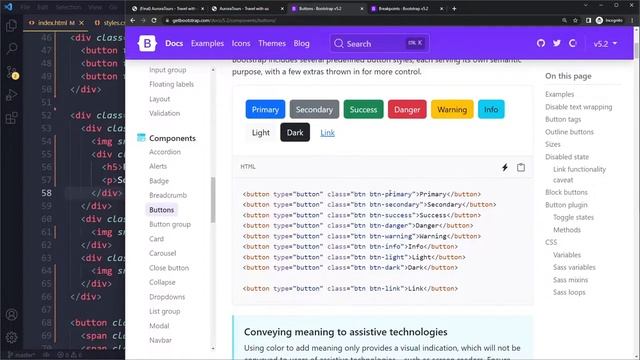Reload the page in the browser
Image resolution: width=640 pixels, height=360 pixels.
[x=153, y=20]
